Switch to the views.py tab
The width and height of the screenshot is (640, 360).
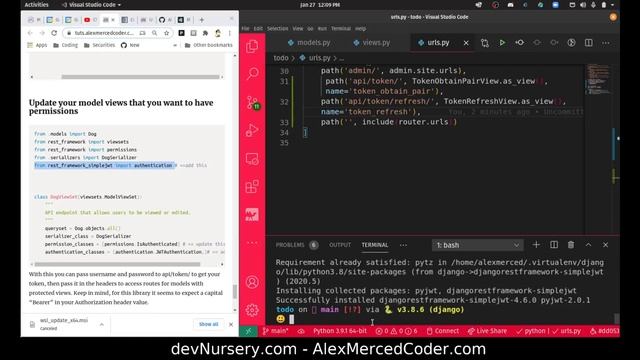[x=372, y=42]
